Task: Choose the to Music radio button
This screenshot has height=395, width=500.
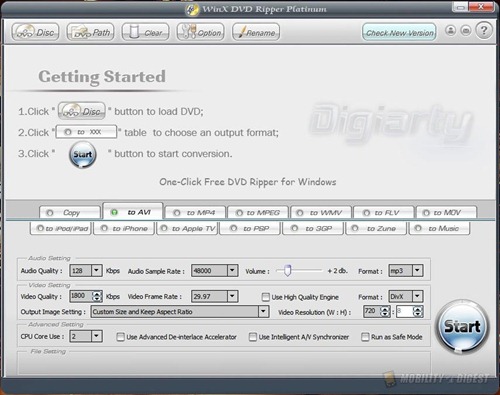Action: click(x=418, y=228)
